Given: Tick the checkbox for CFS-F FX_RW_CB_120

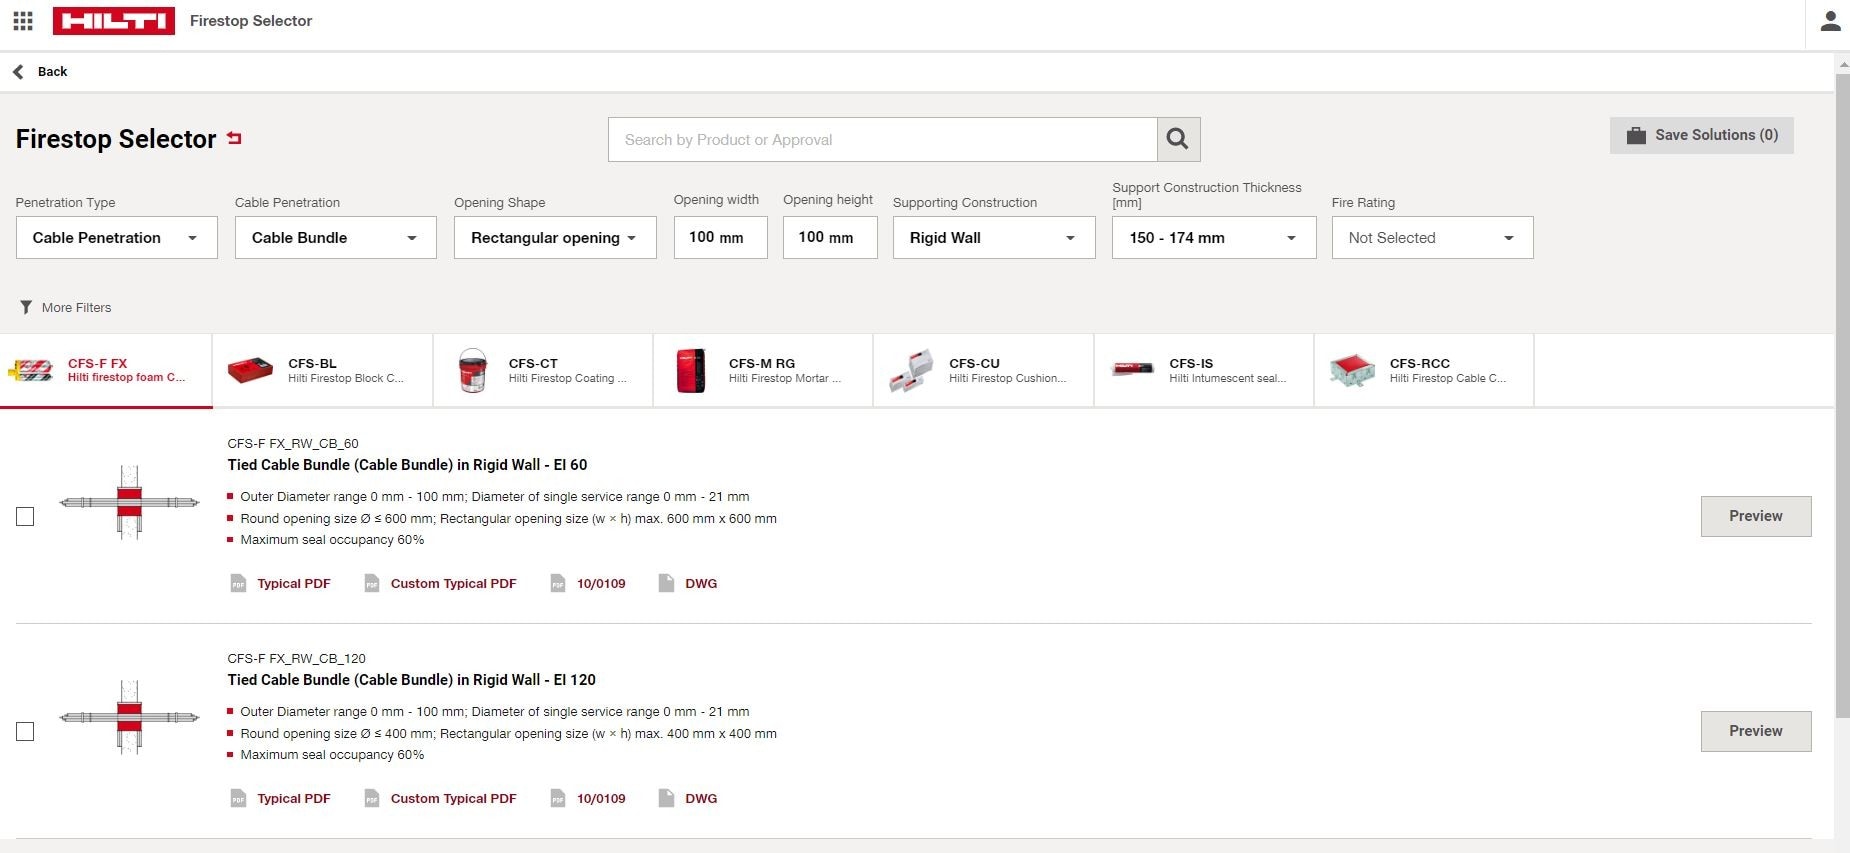Looking at the screenshot, I should click(25, 731).
